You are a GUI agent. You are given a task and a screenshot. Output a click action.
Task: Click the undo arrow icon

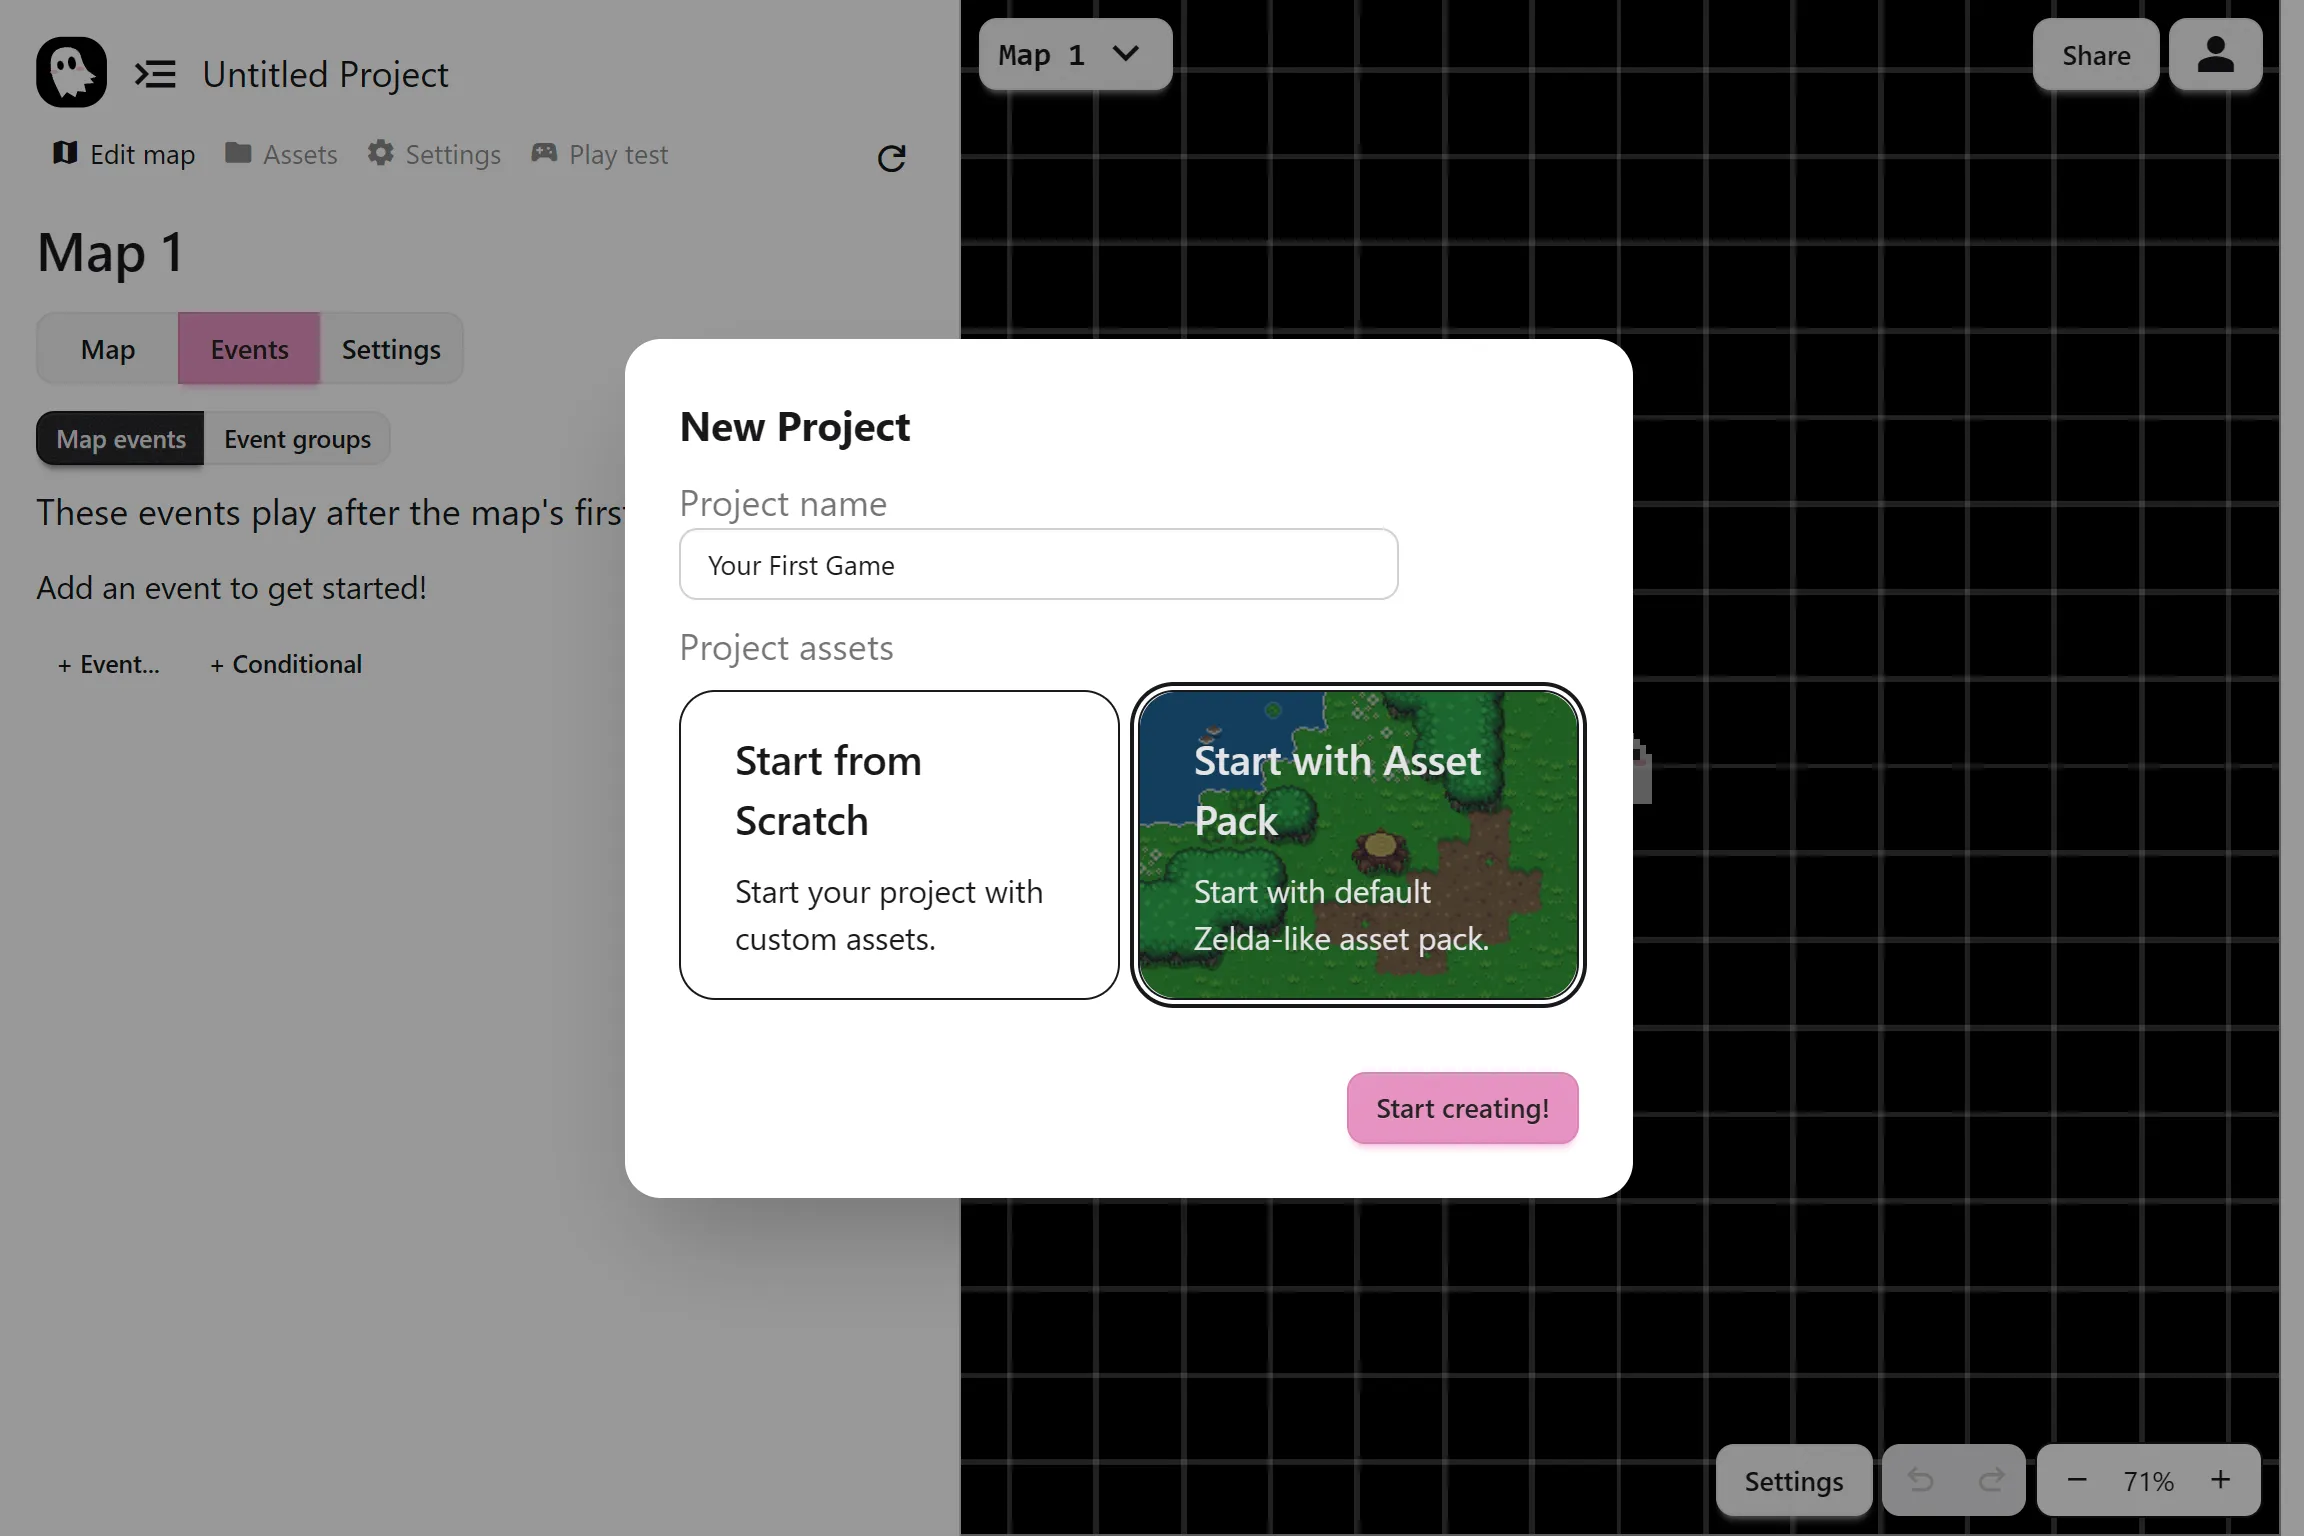[1919, 1480]
